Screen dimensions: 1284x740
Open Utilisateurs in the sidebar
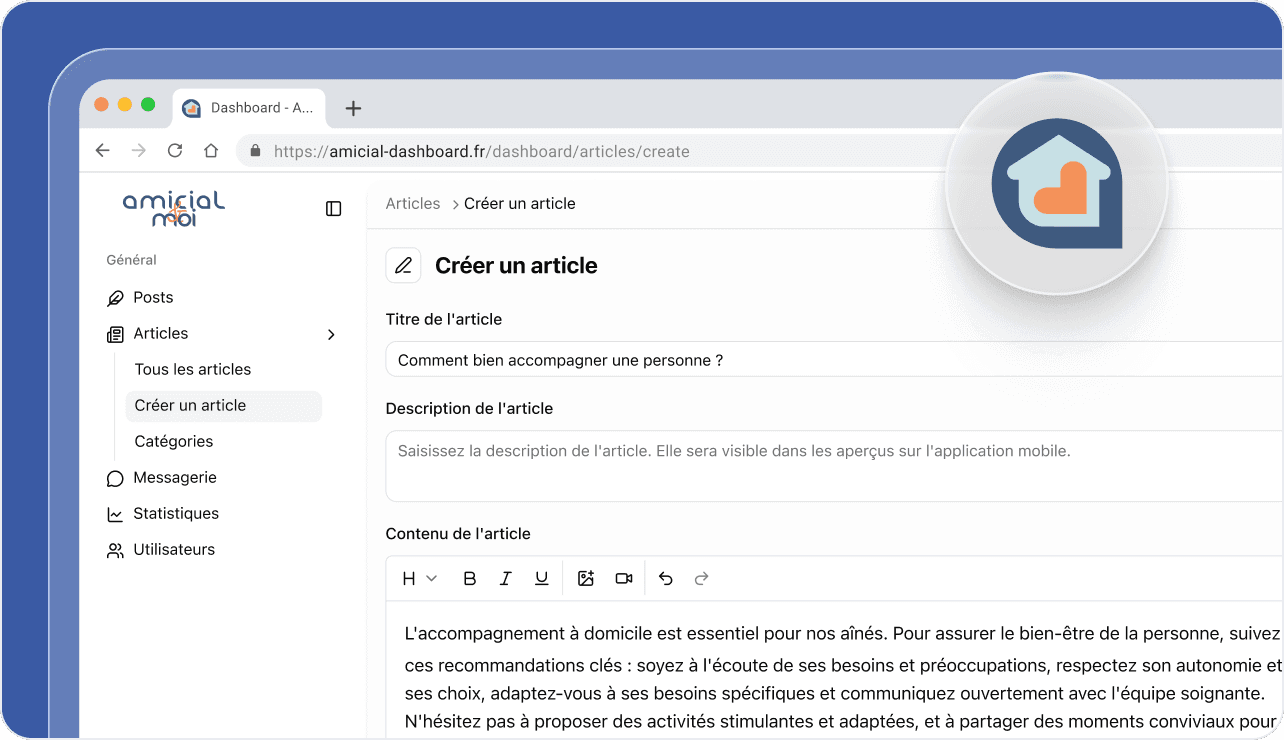[x=174, y=549]
